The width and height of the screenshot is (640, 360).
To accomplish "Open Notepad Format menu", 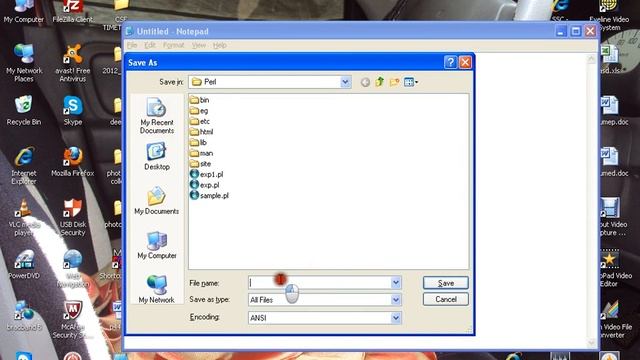I will pyautogui.click(x=173, y=45).
